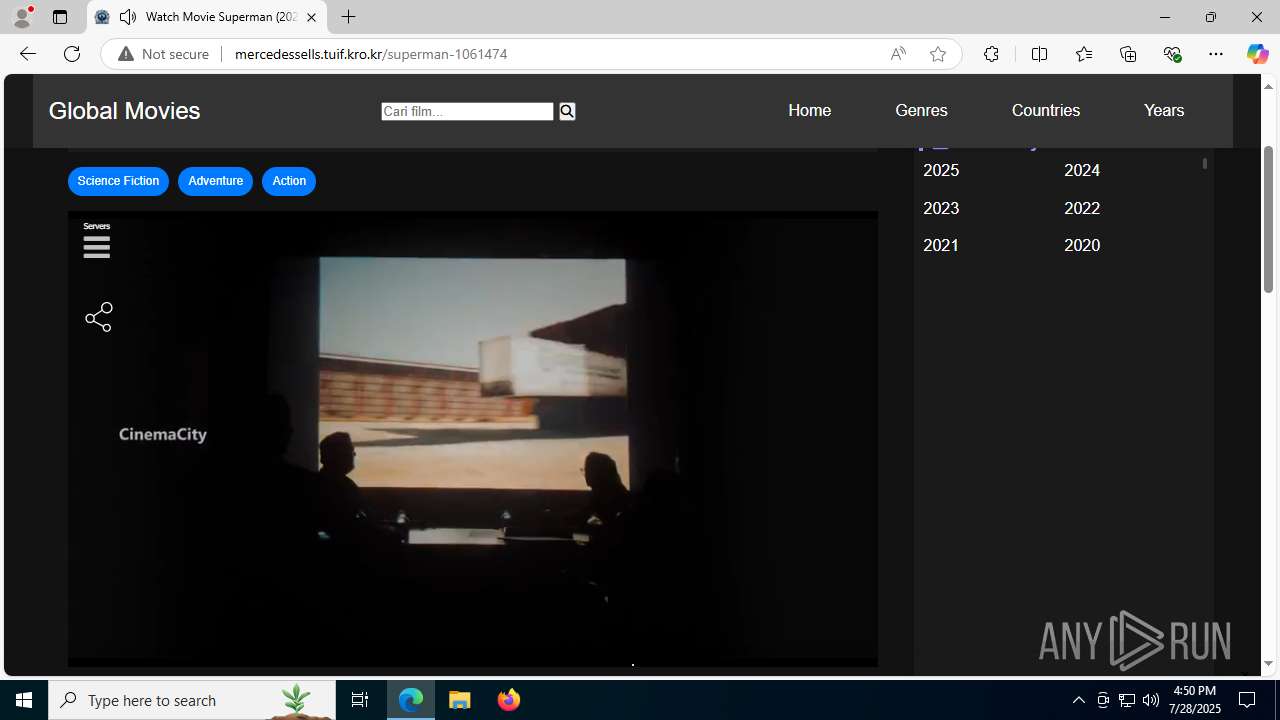Open the Extensions menu
Screen dimensions: 1280x720
pos(991,54)
